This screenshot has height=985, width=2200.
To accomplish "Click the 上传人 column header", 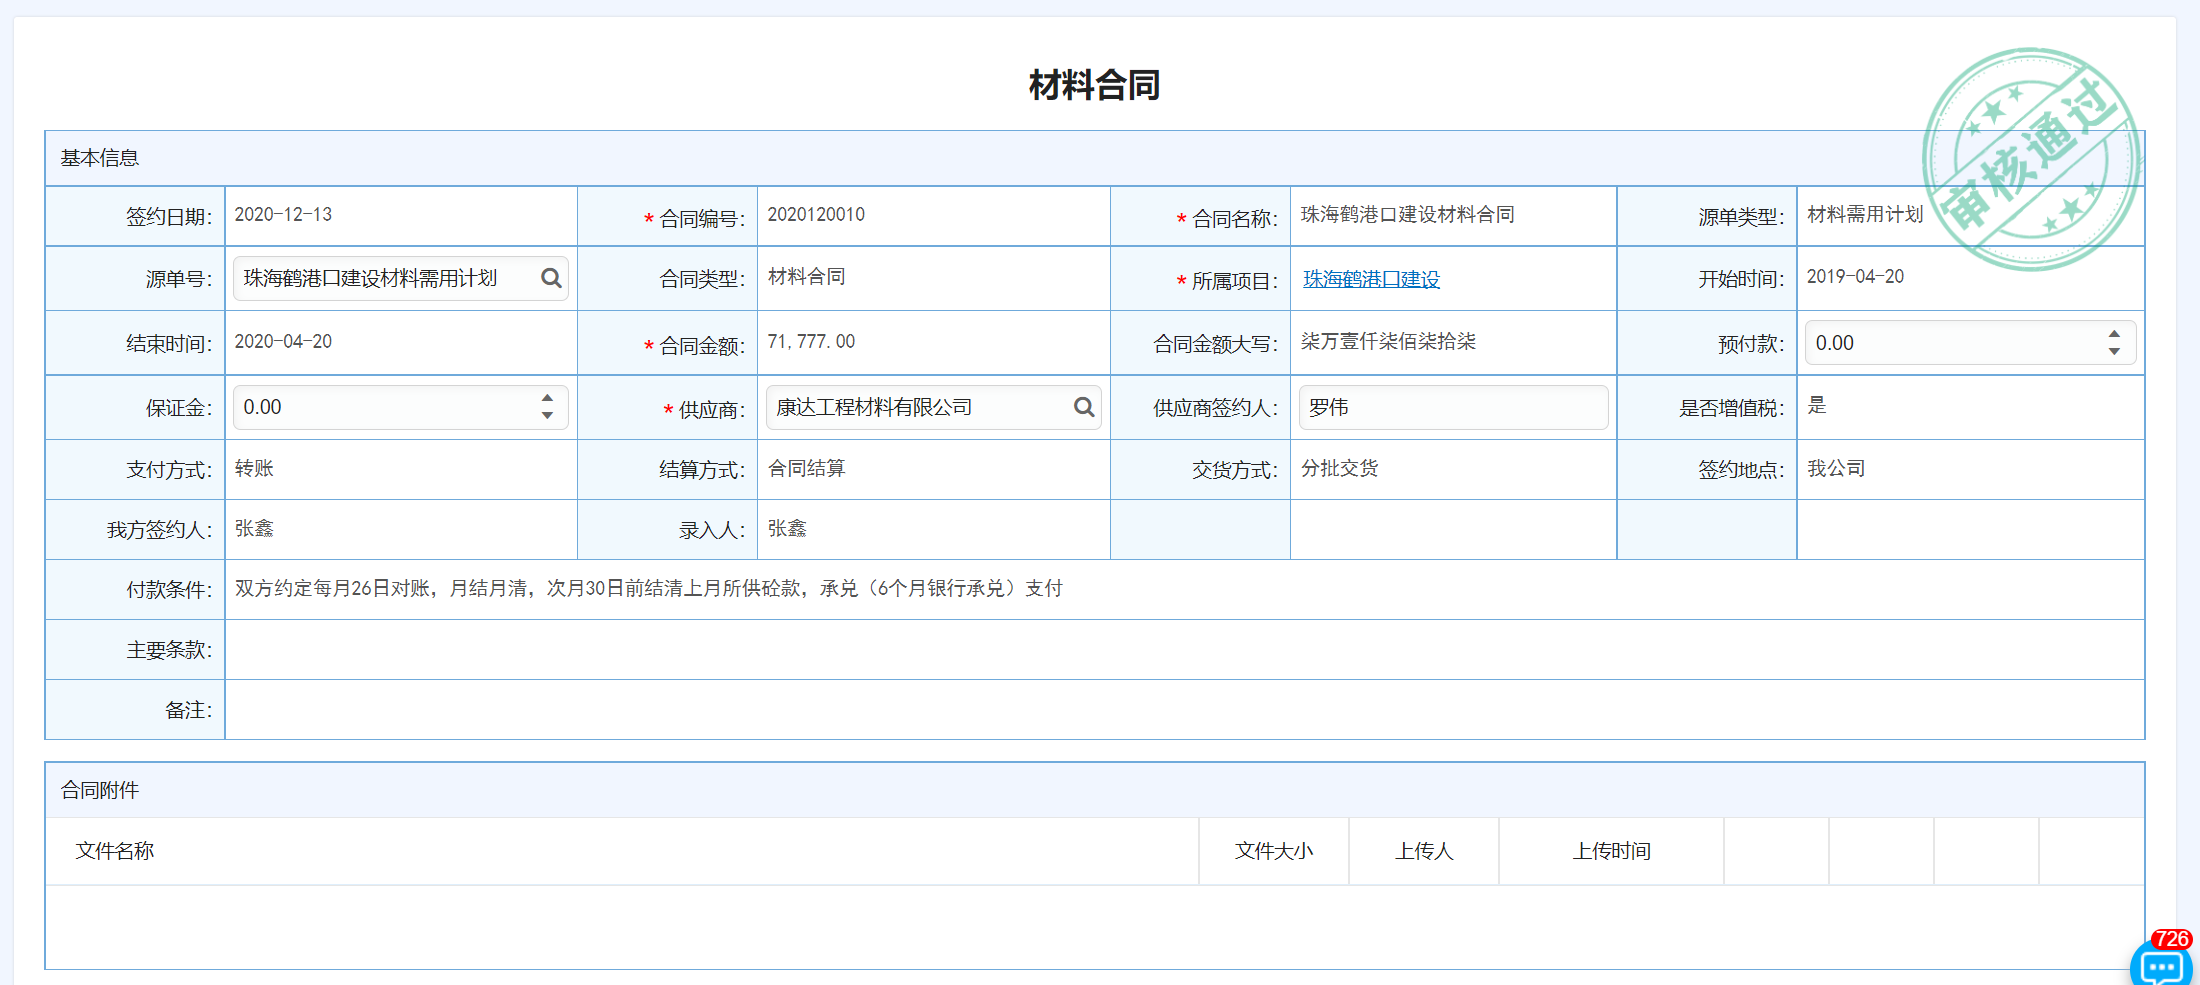I will 1424,851.
